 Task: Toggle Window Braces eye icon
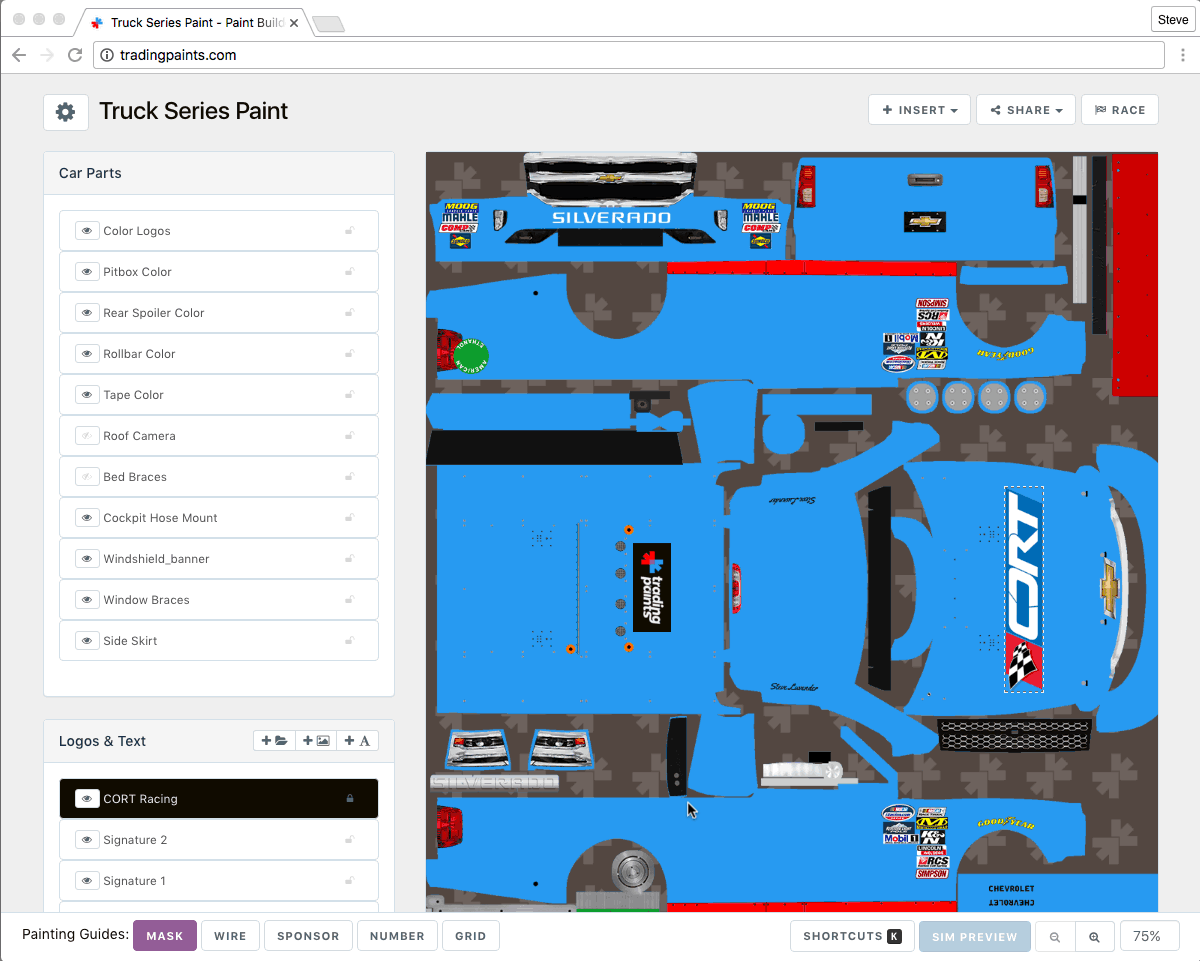click(87, 600)
